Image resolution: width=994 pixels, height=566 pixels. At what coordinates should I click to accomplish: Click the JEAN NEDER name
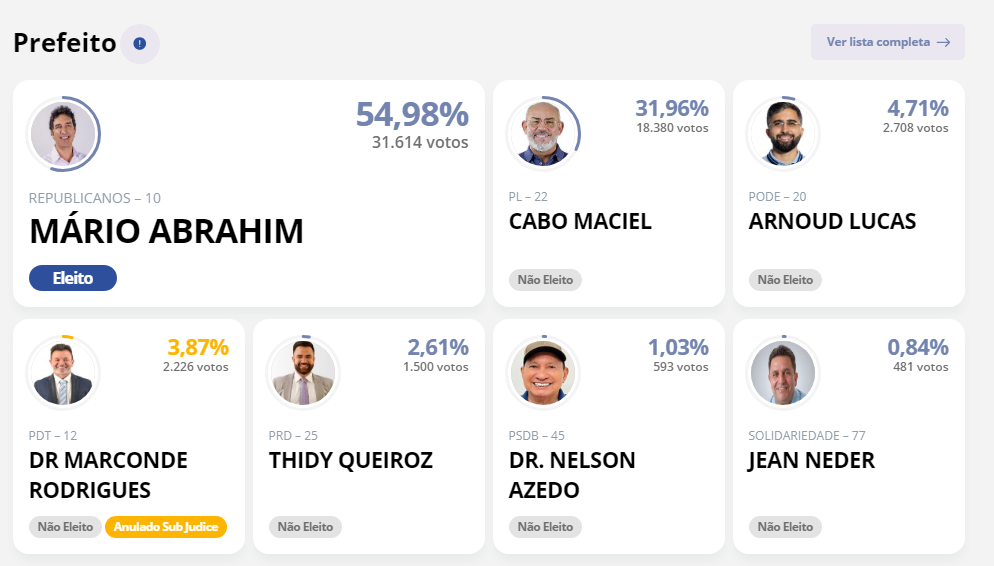tap(811, 460)
